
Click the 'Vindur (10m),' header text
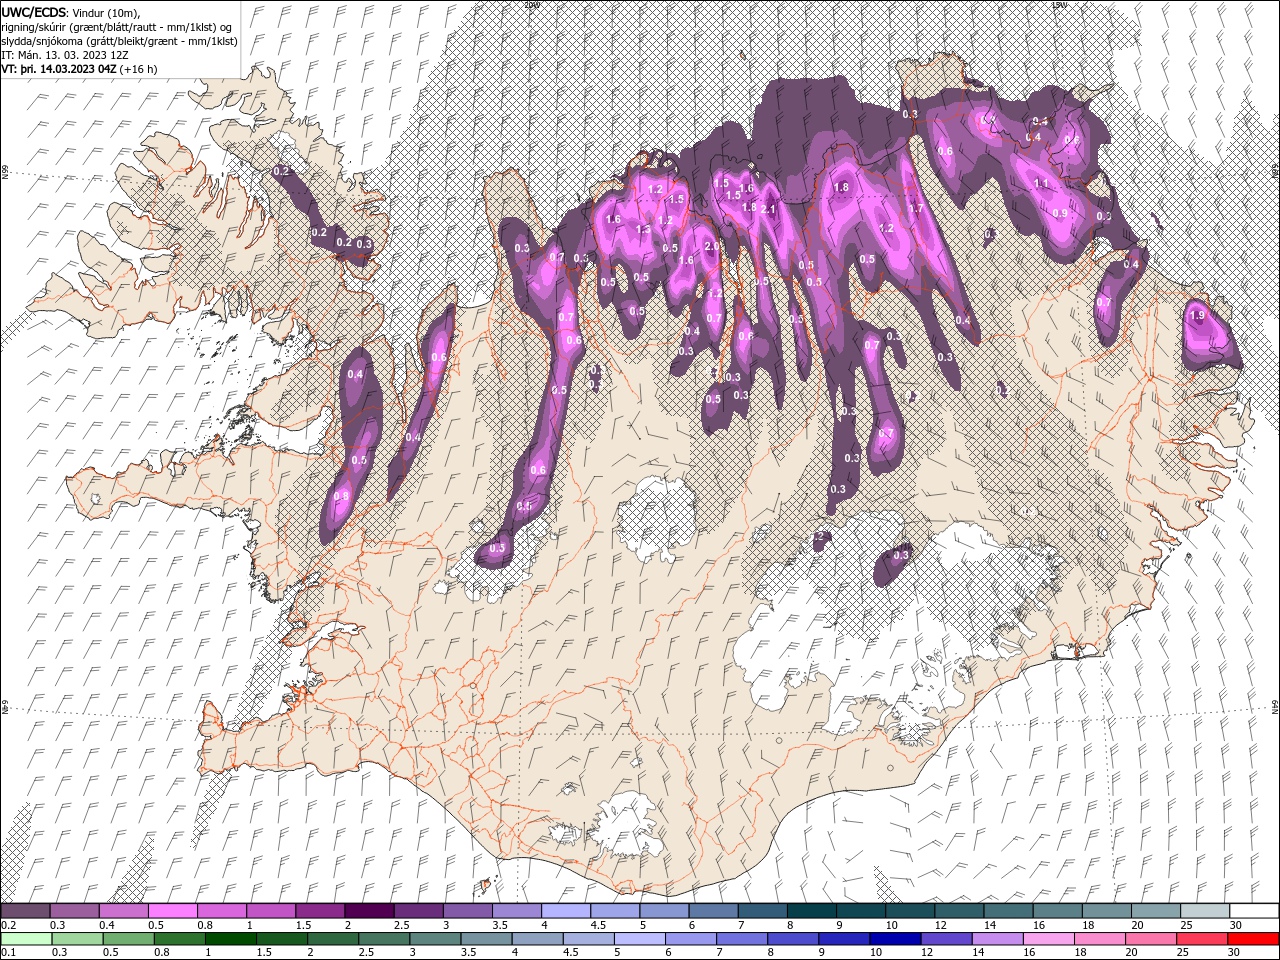(107, 12)
